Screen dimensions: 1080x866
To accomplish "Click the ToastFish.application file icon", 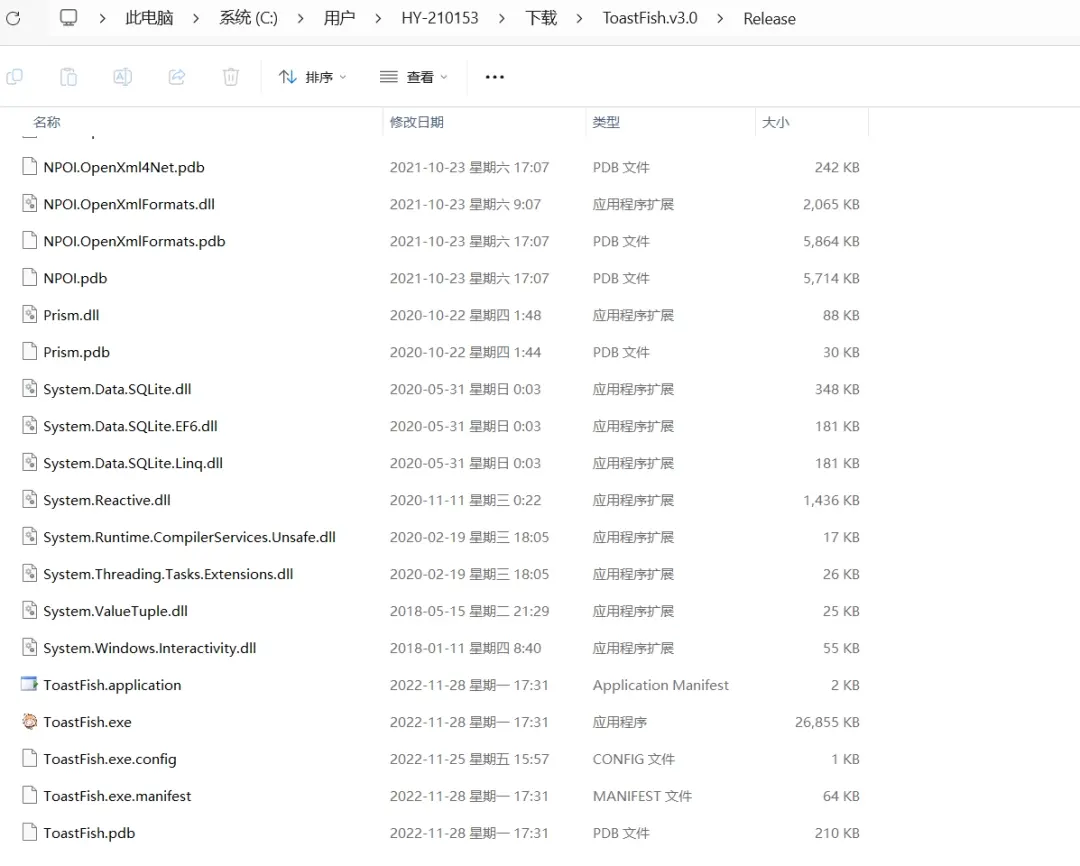I will (30, 684).
